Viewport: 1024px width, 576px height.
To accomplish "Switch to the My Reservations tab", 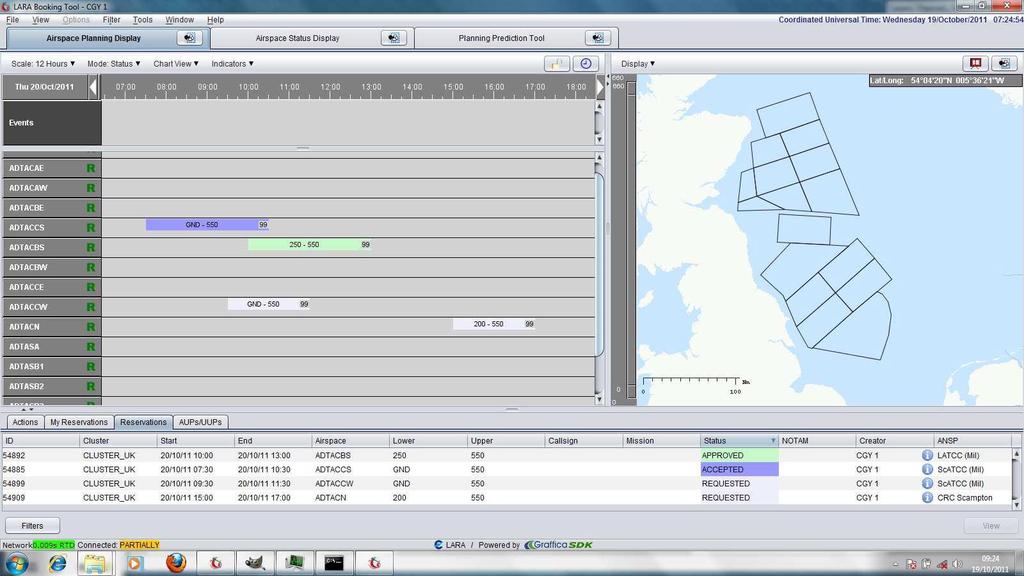I will tap(79, 423).
